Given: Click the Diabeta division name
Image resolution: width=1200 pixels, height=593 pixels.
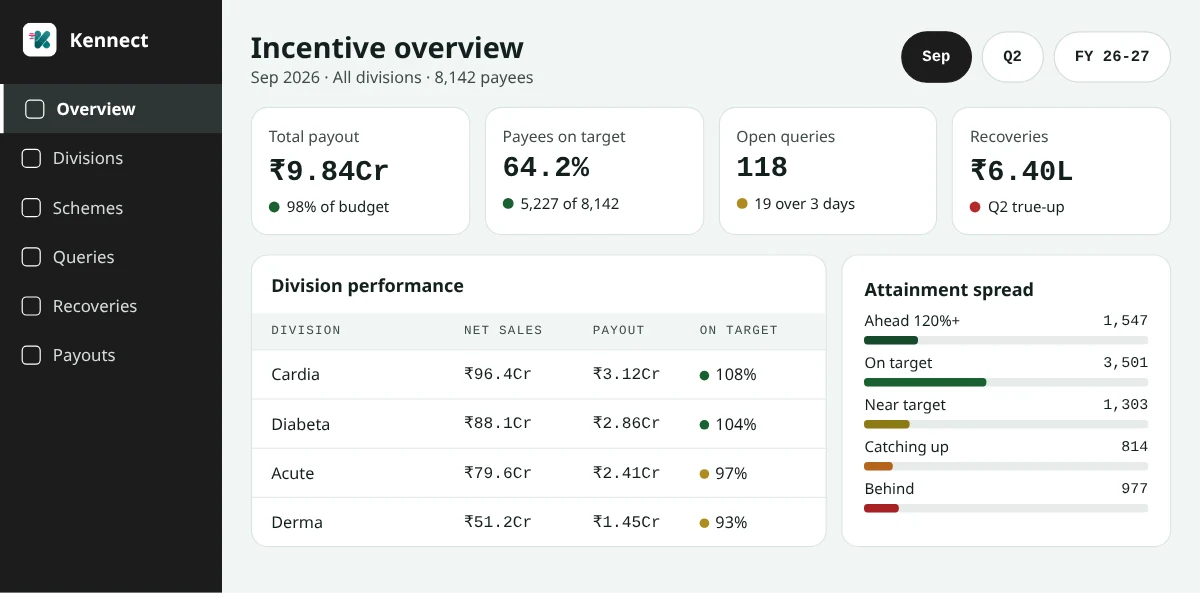Looking at the screenshot, I should [300, 424].
